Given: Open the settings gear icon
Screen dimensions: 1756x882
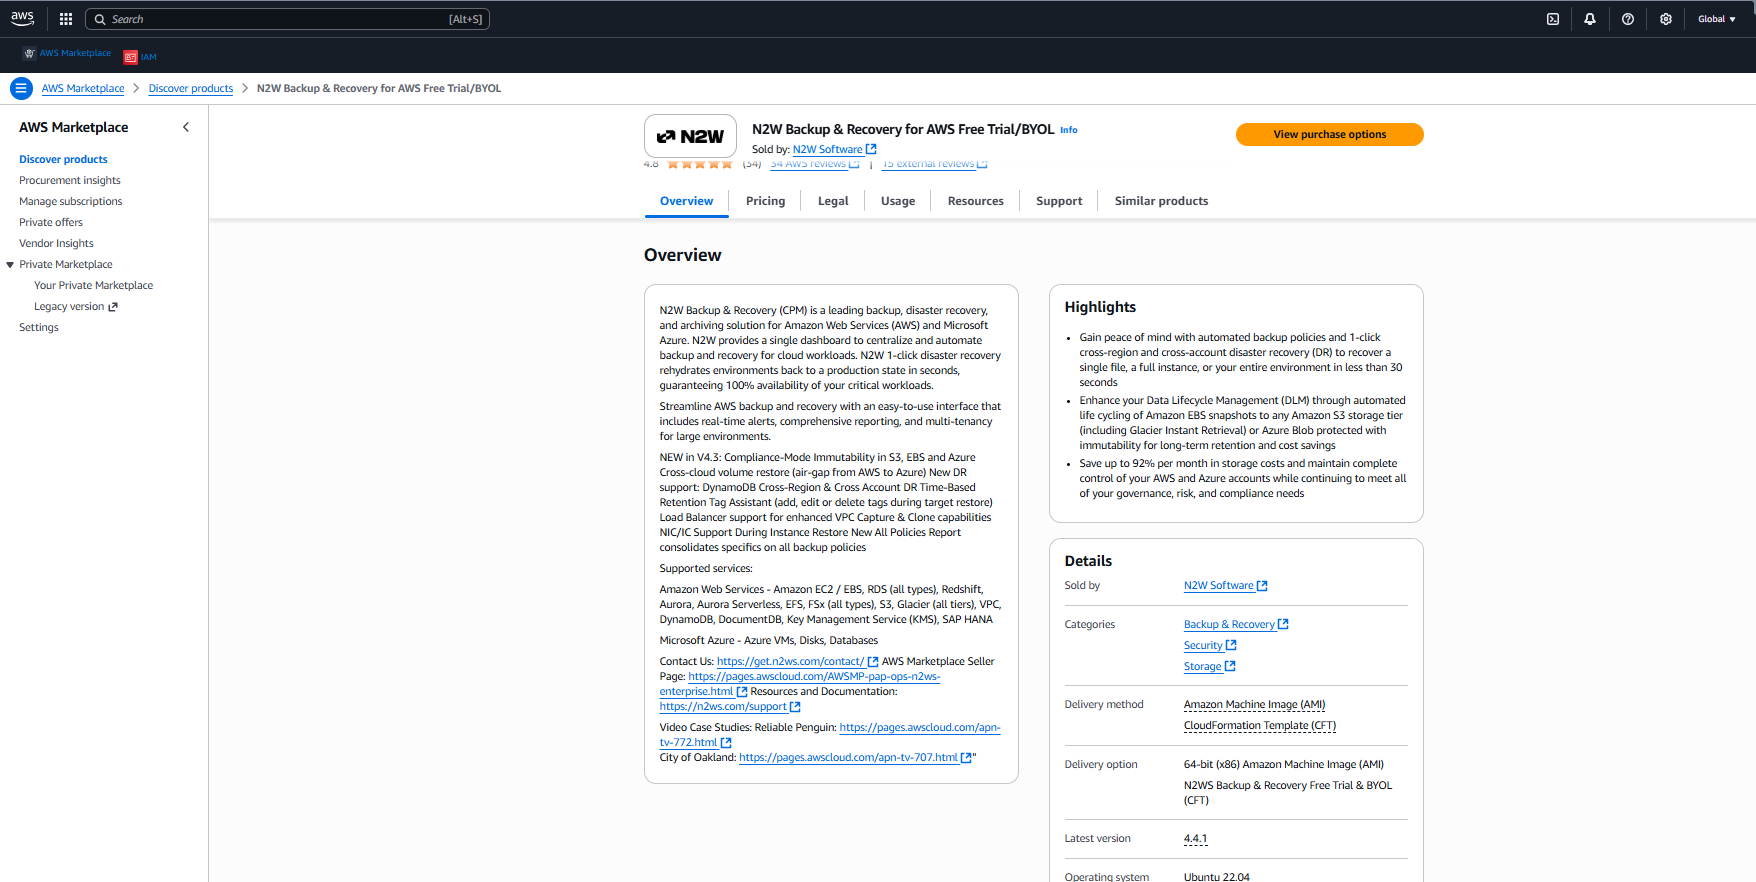Looking at the screenshot, I should click(1666, 19).
